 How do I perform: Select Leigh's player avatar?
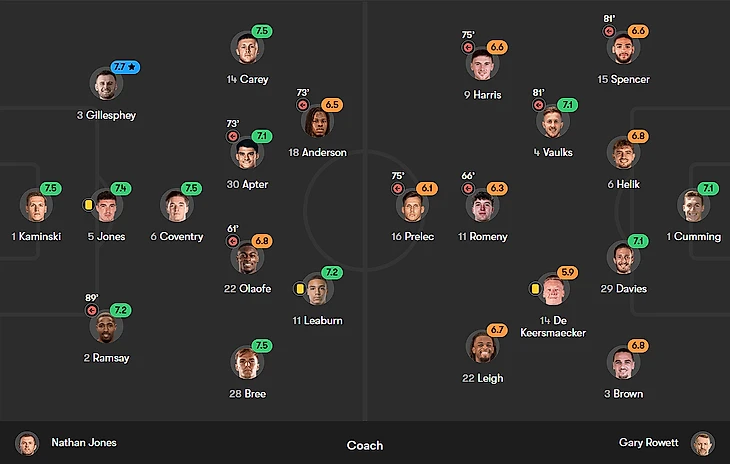(482, 347)
